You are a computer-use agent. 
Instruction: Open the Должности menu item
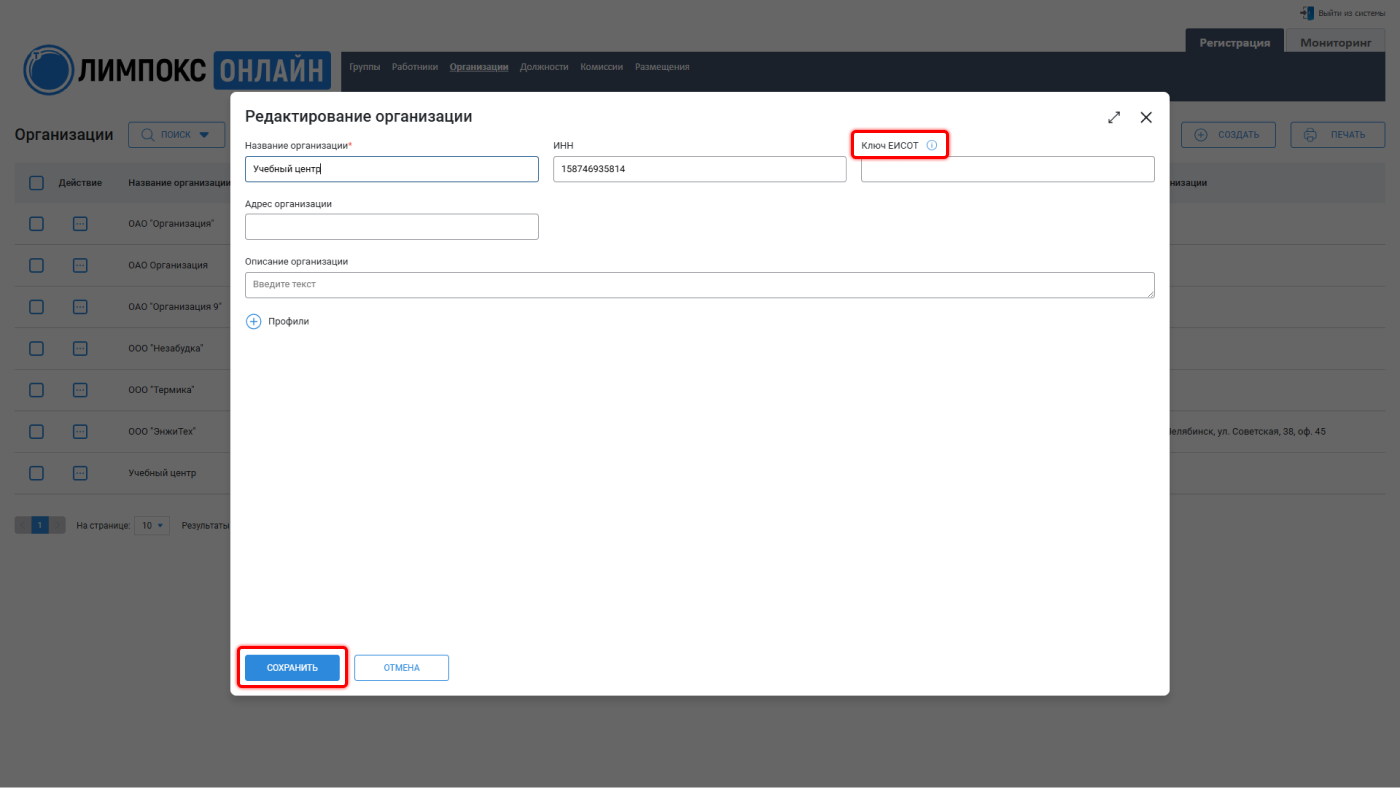pos(544,67)
